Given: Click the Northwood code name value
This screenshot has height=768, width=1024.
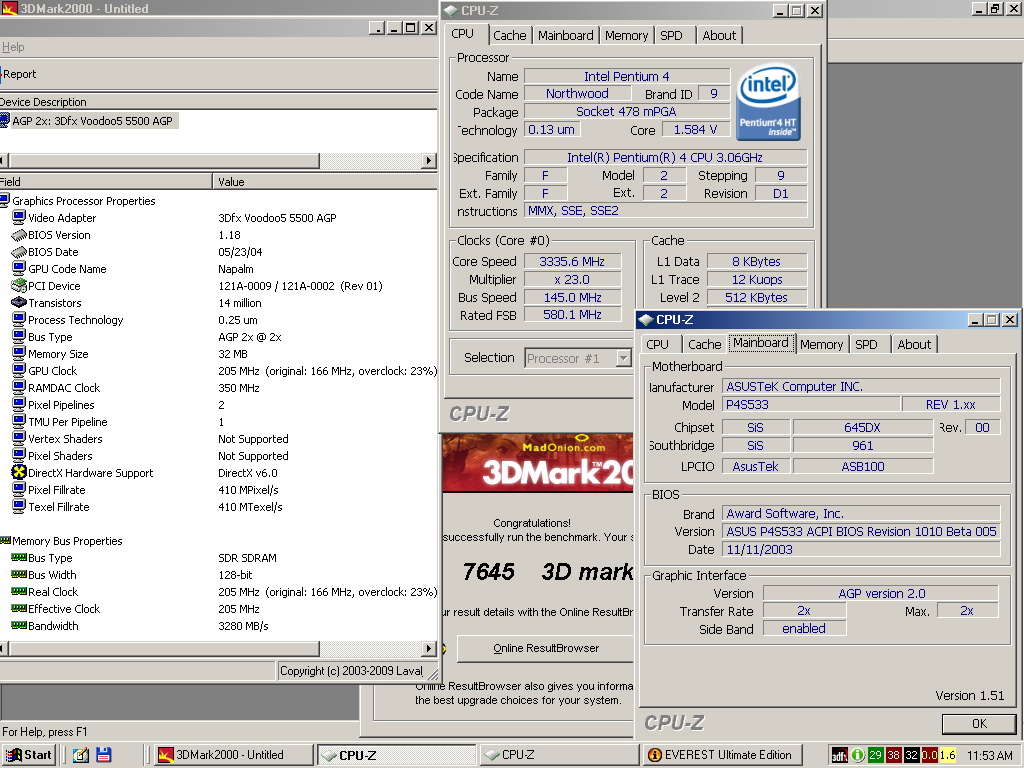Looking at the screenshot, I should 577,93.
